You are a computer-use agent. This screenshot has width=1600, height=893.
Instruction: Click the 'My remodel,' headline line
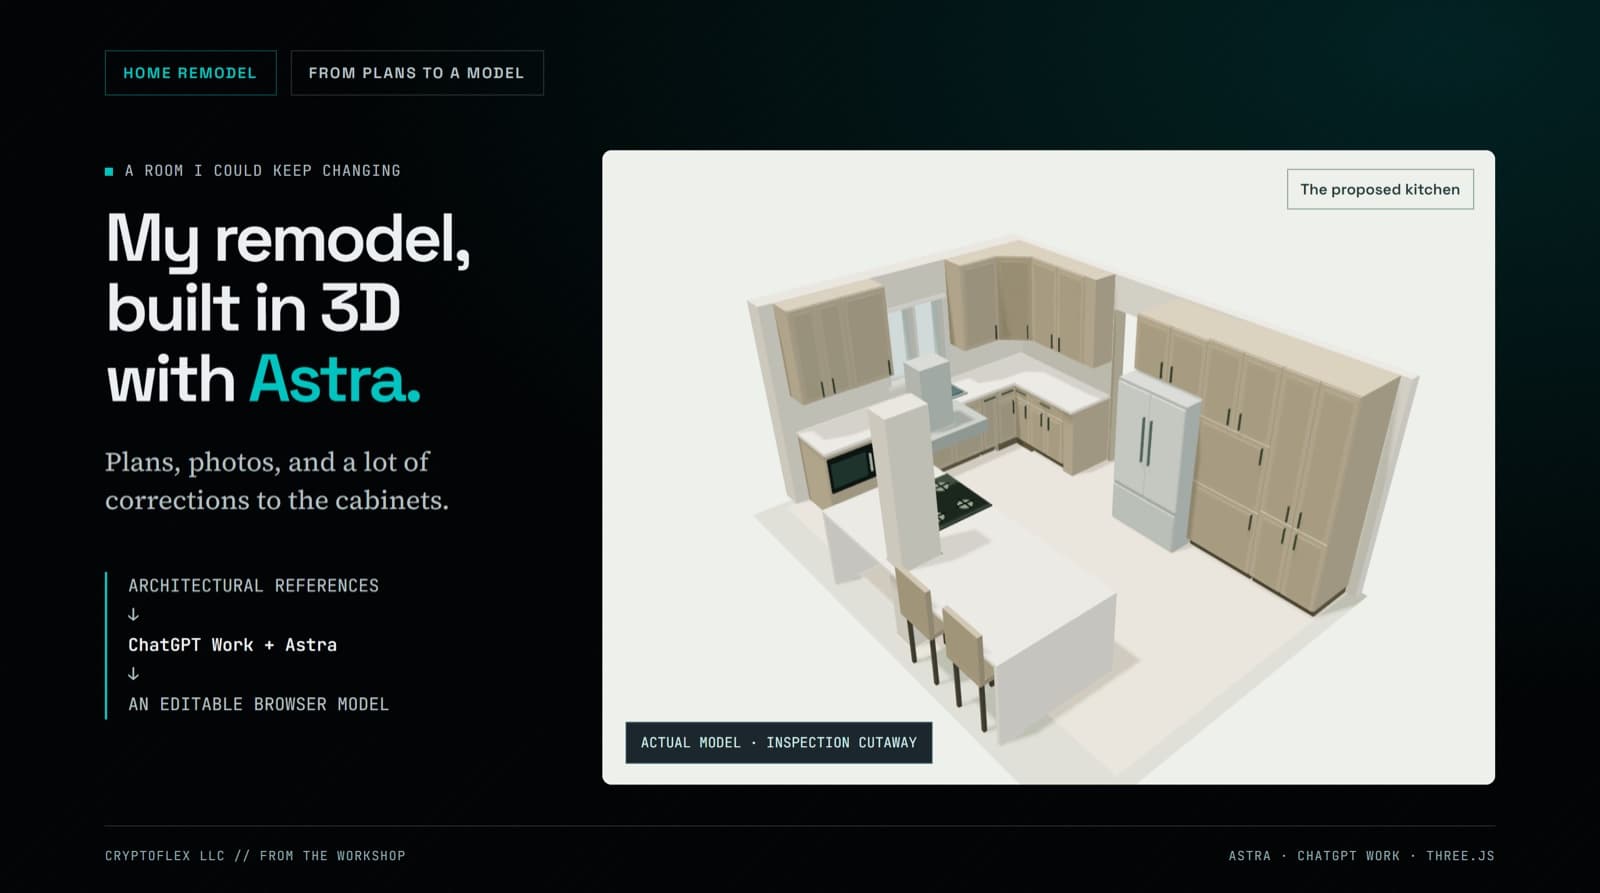[x=288, y=240]
